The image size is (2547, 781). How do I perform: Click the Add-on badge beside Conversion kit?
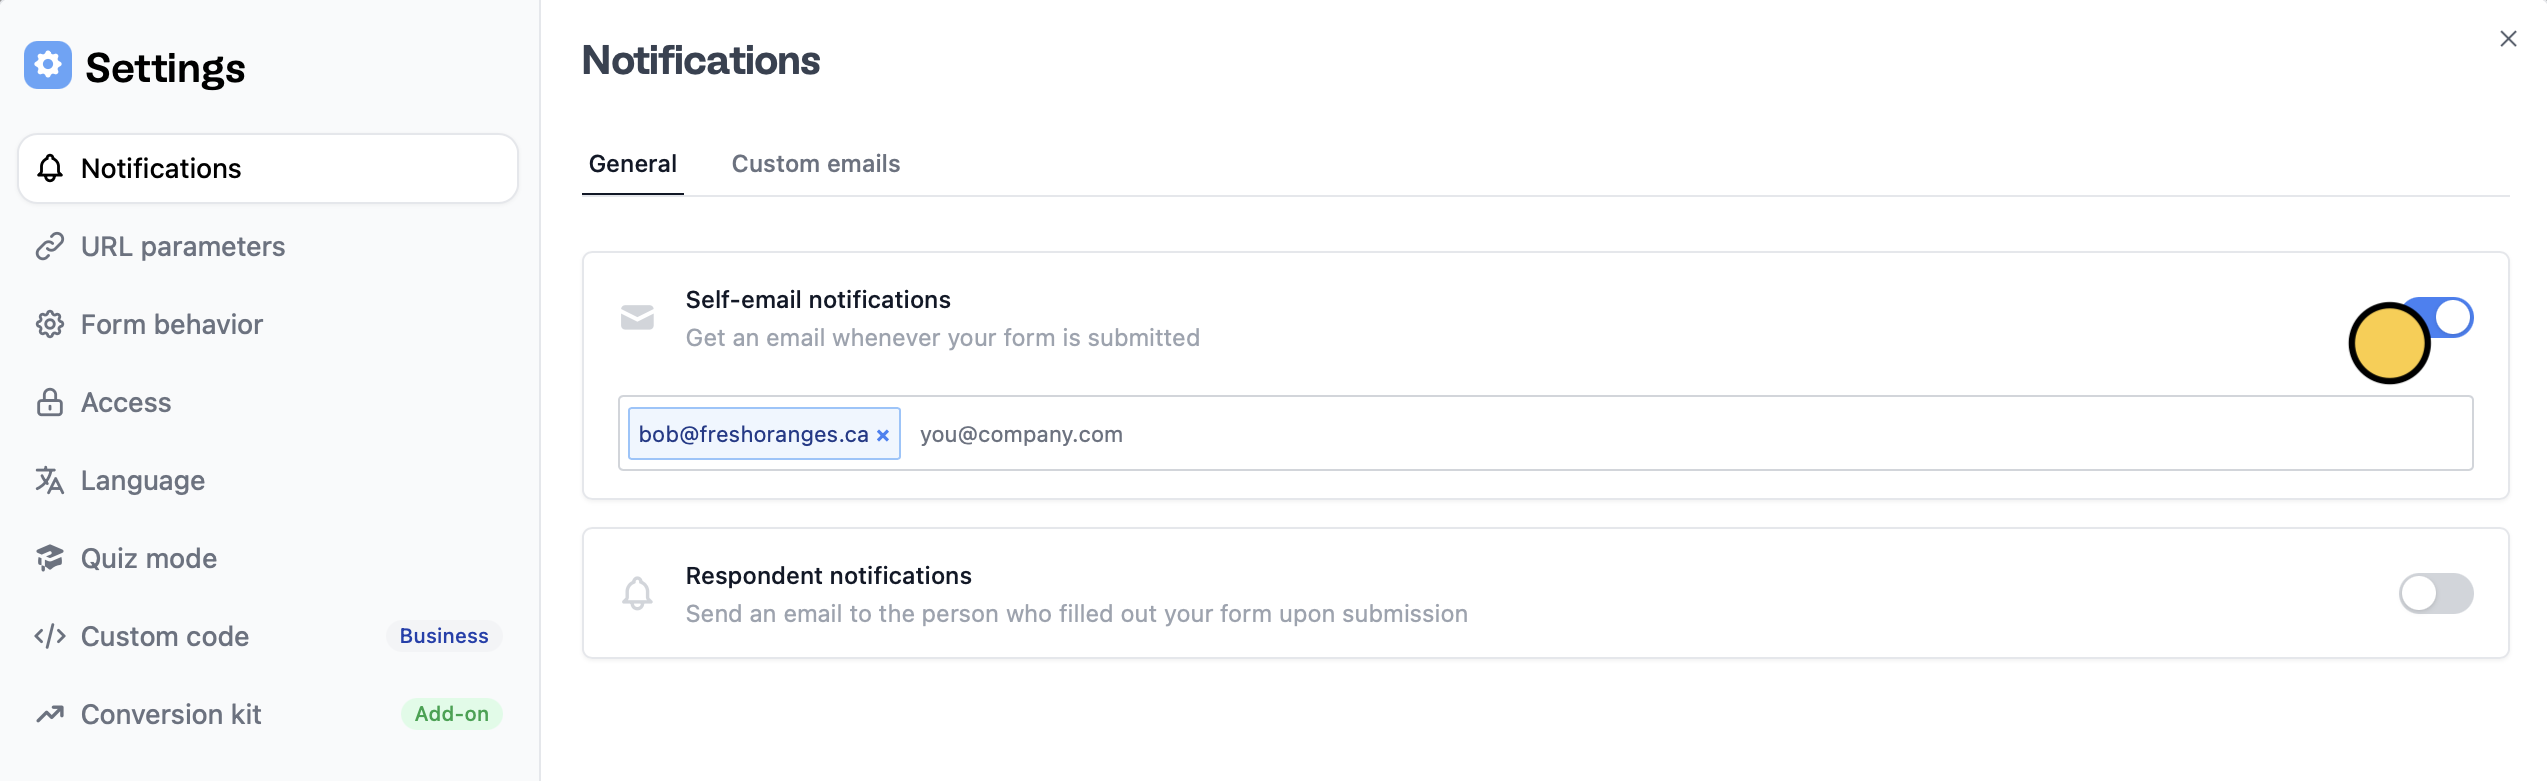tap(452, 714)
